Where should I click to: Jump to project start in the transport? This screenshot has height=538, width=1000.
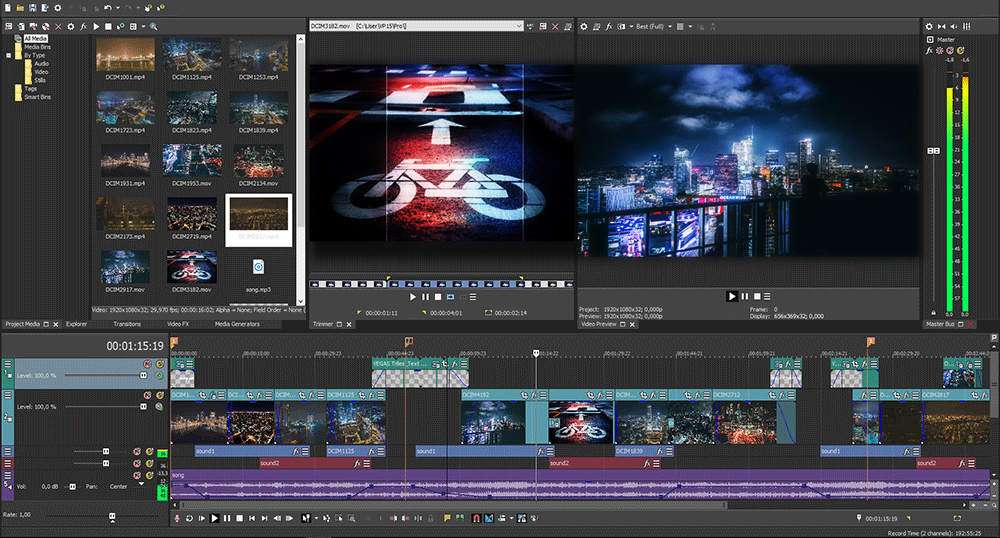point(252,518)
